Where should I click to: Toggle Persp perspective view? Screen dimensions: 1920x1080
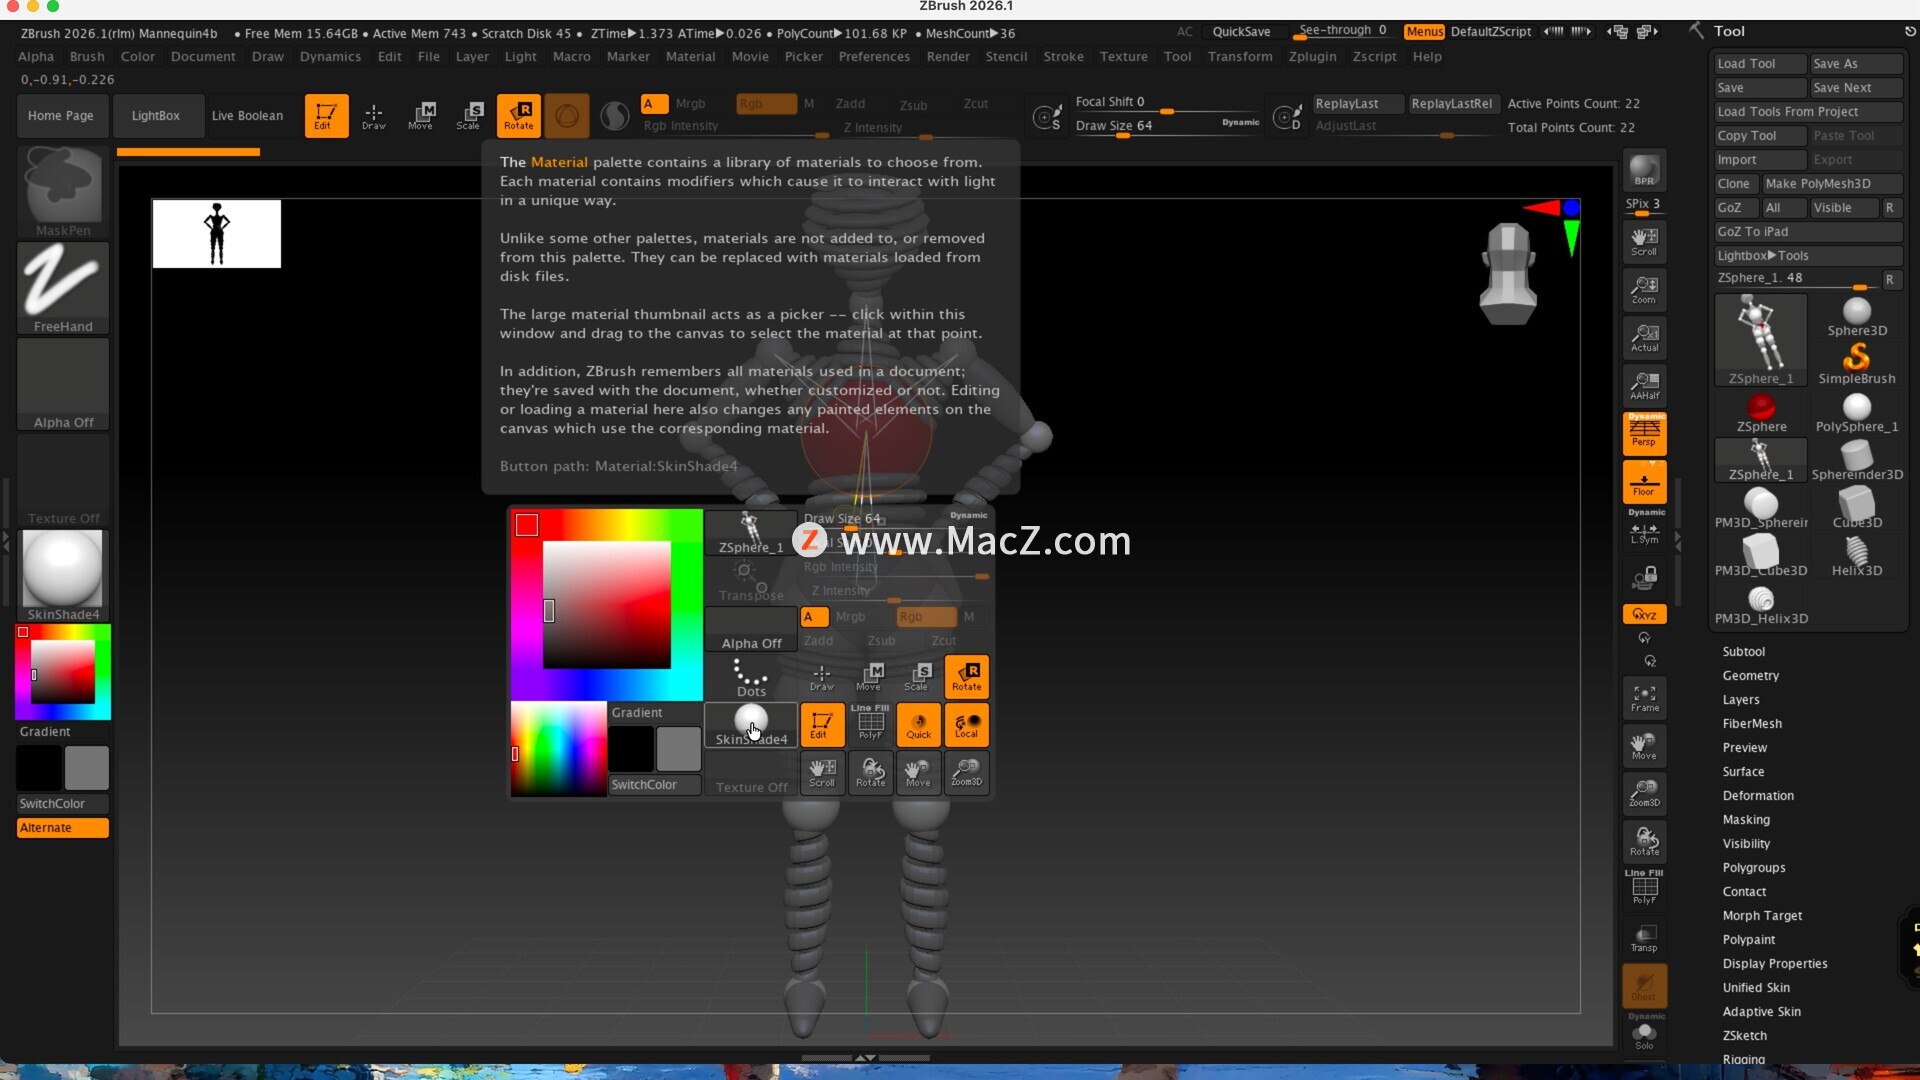coord(1644,432)
